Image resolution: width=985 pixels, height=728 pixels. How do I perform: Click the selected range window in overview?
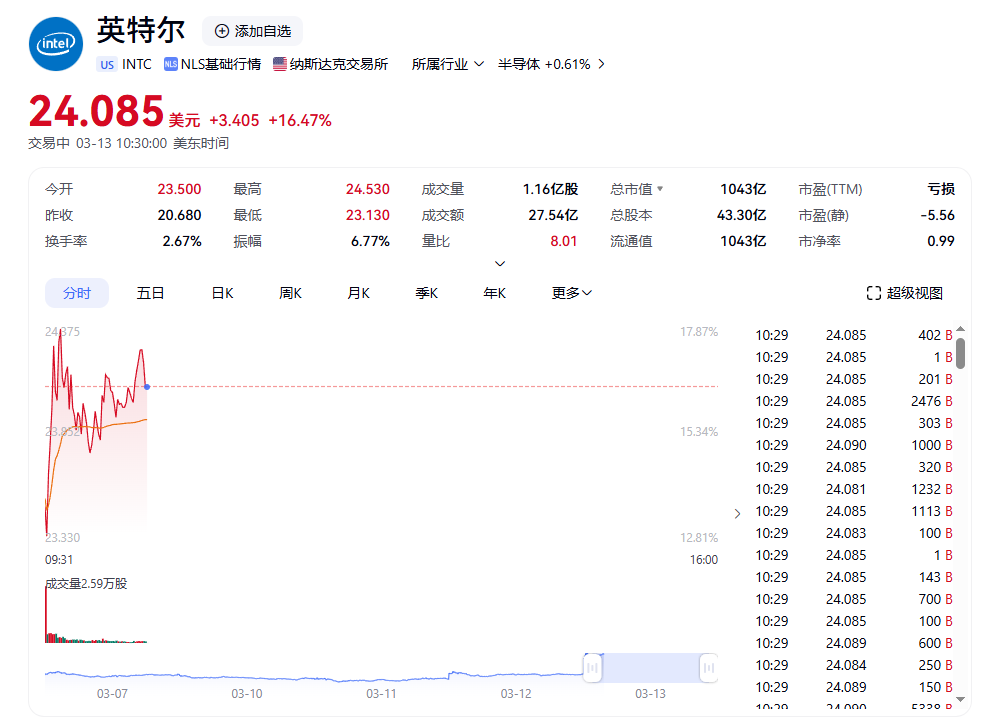650,668
